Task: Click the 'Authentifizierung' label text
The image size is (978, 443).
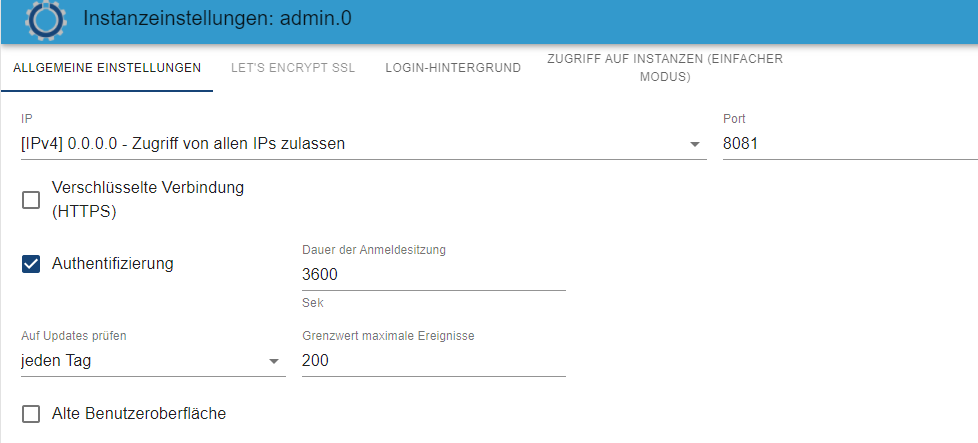Action: coord(112,263)
